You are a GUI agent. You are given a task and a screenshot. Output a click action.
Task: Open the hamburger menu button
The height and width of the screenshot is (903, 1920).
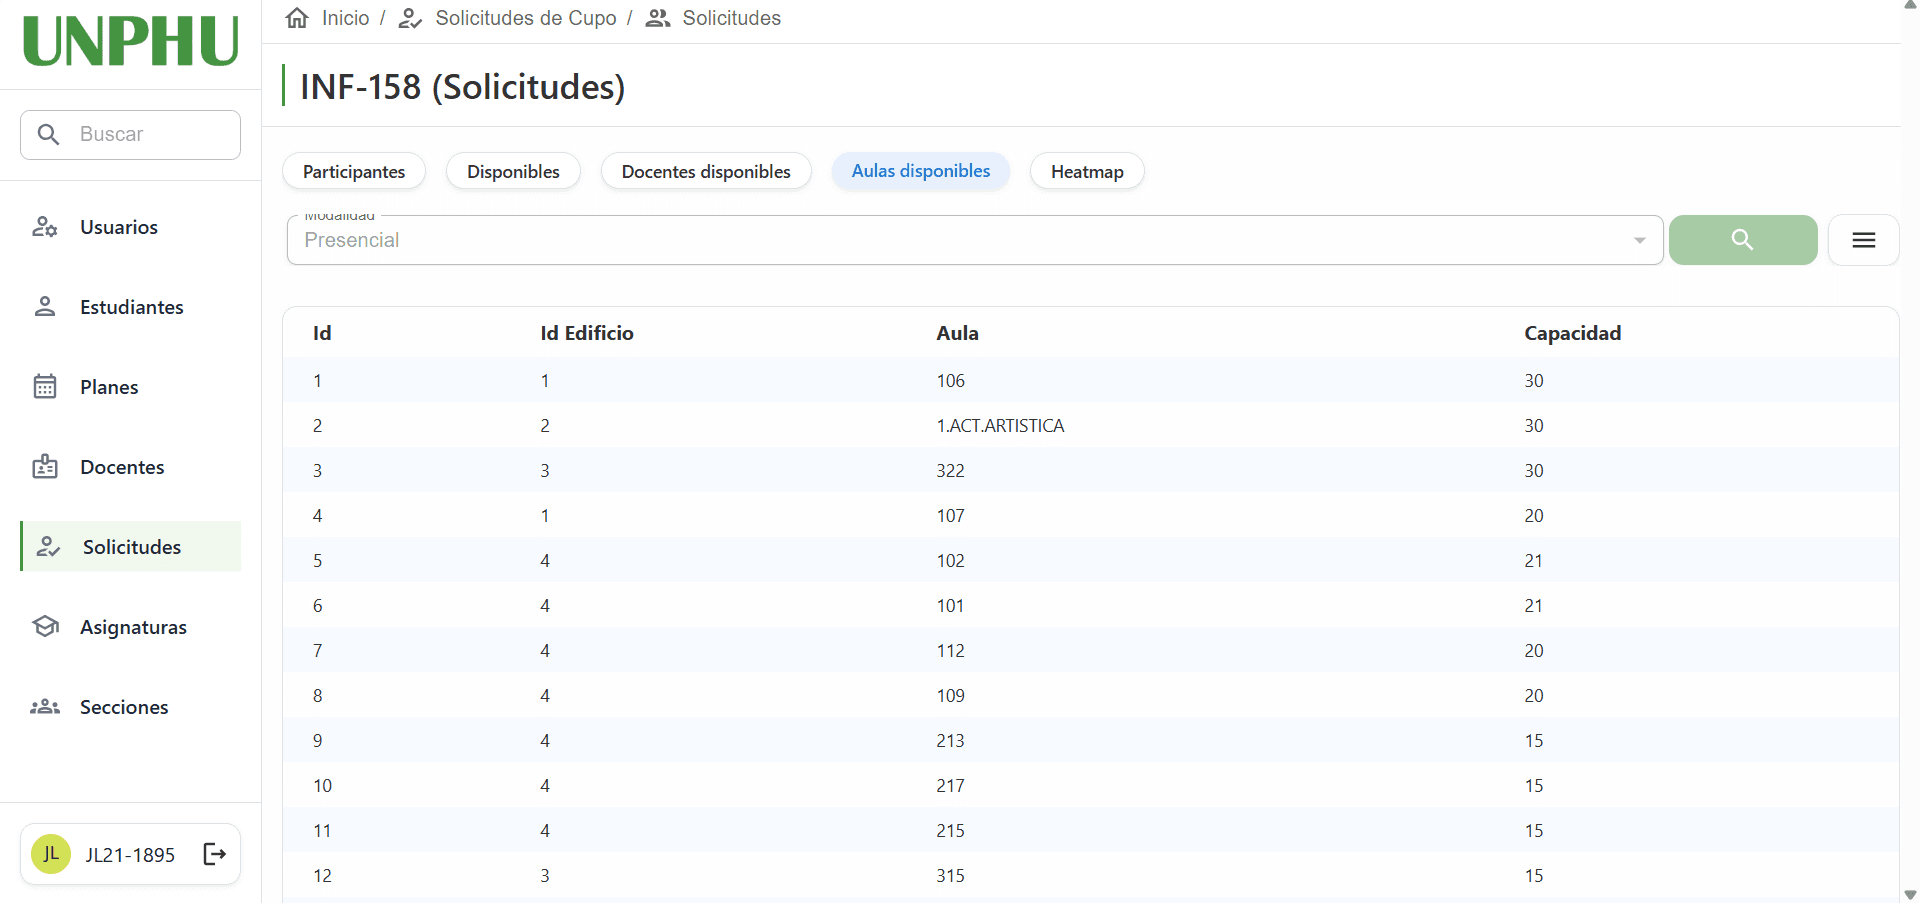coord(1863,240)
